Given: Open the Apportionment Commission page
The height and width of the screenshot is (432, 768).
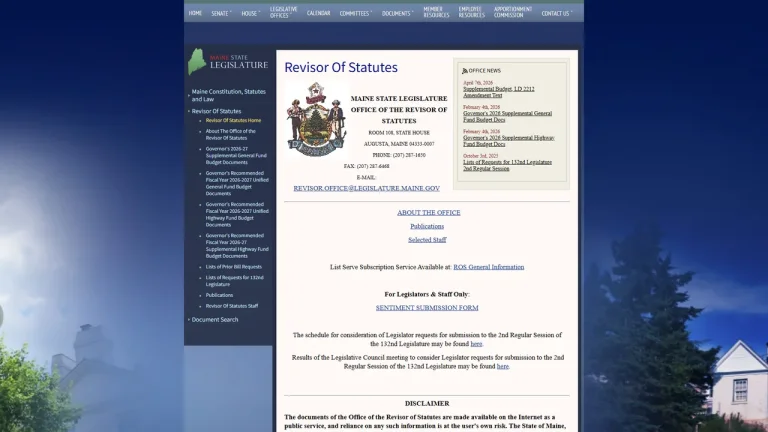Looking at the screenshot, I should (512, 12).
